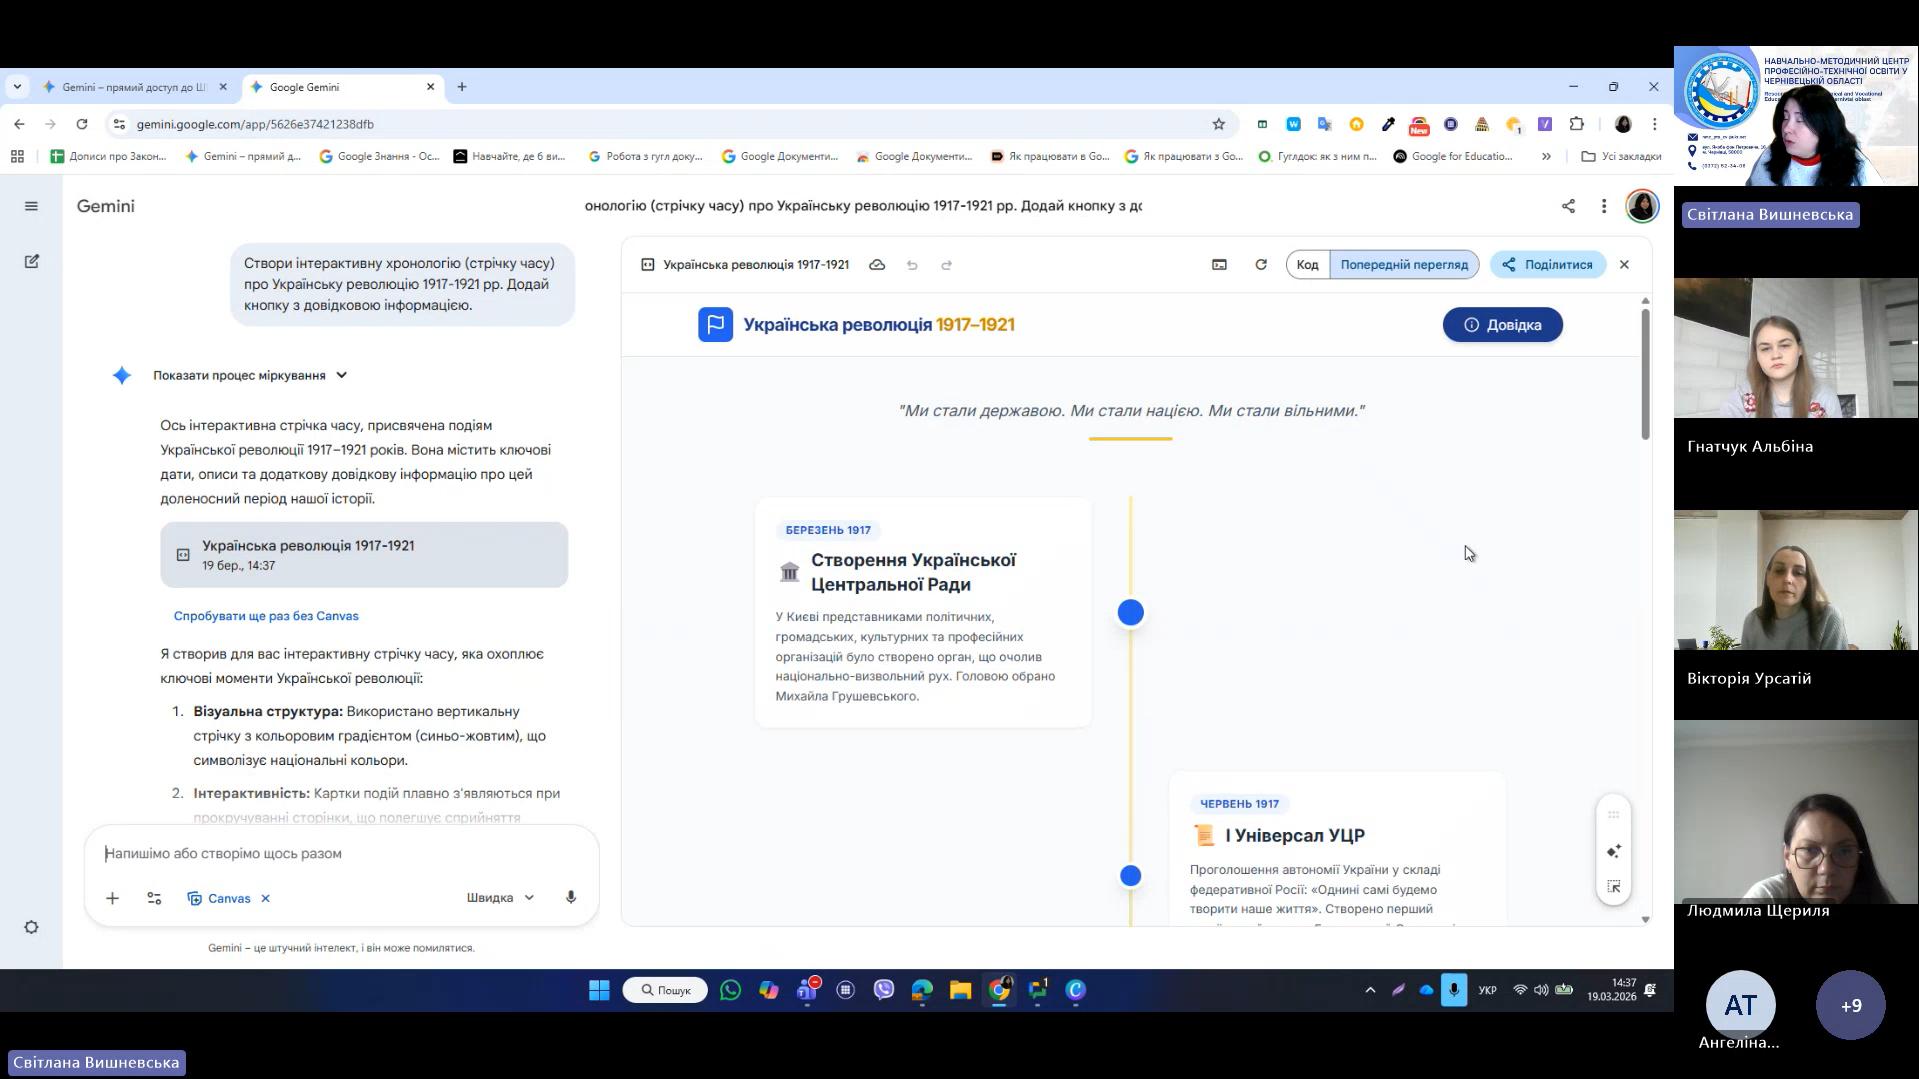Click the refresh icon in Canvas toolbar
The image size is (1919, 1079).
pos(1261,265)
